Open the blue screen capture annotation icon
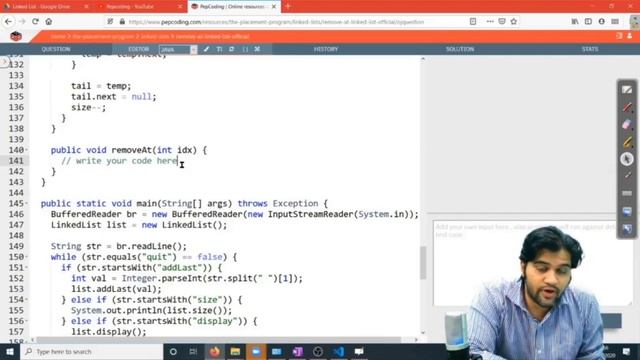The image size is (640, 360). click(x=627, y=211)
